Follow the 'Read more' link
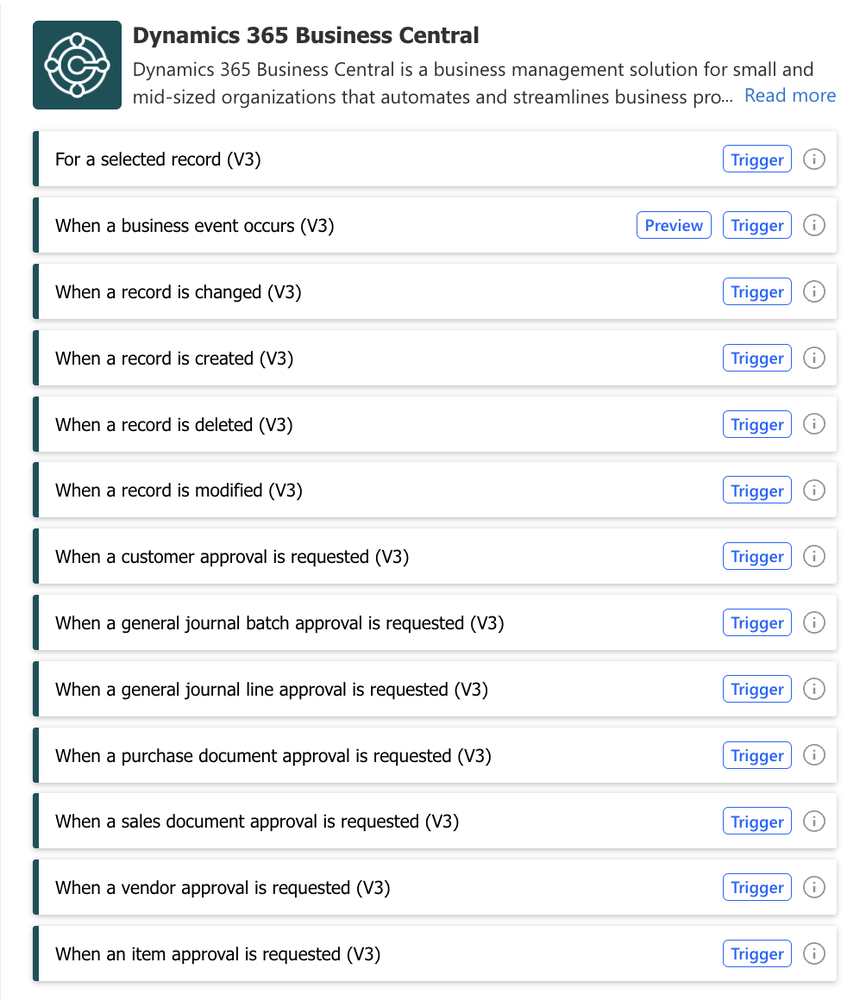Viewport: 866px width, 1000px height. [x=790, y=96]
